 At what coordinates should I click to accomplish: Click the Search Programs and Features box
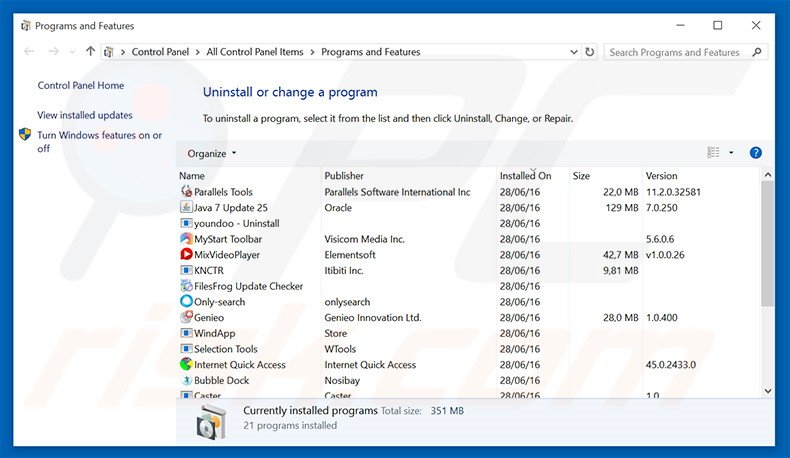point(680,52)
